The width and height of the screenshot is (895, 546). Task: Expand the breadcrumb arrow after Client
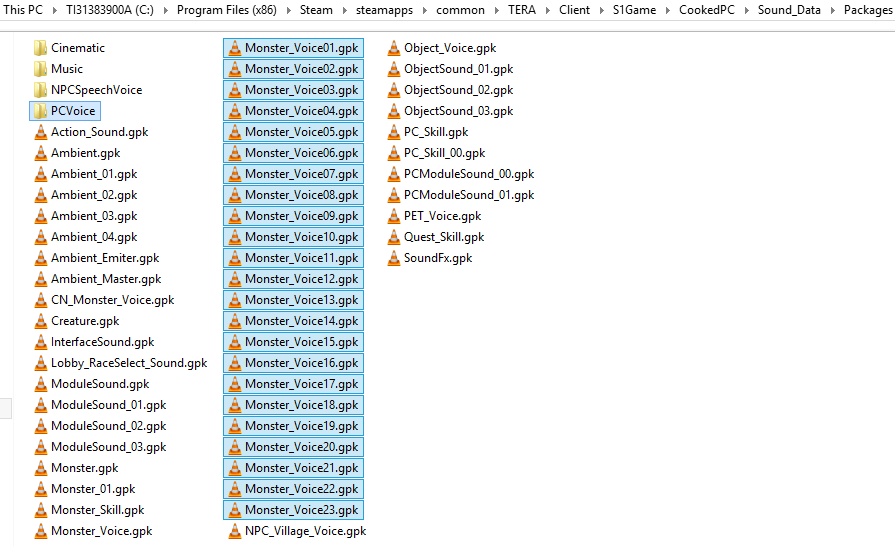tap(602, 10)
